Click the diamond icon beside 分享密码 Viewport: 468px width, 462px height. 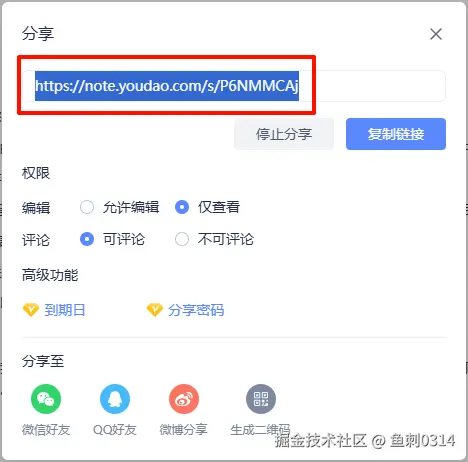(155, 310)
